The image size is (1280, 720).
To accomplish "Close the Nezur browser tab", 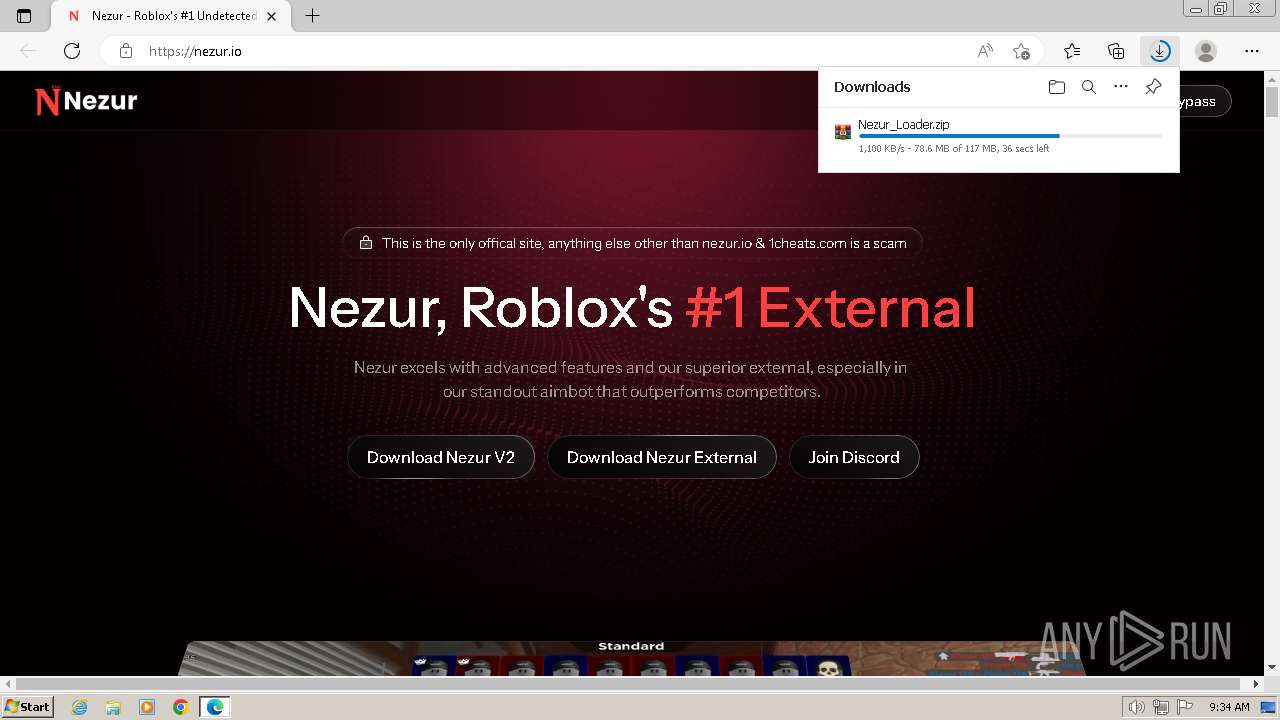I will coord(271,16).
